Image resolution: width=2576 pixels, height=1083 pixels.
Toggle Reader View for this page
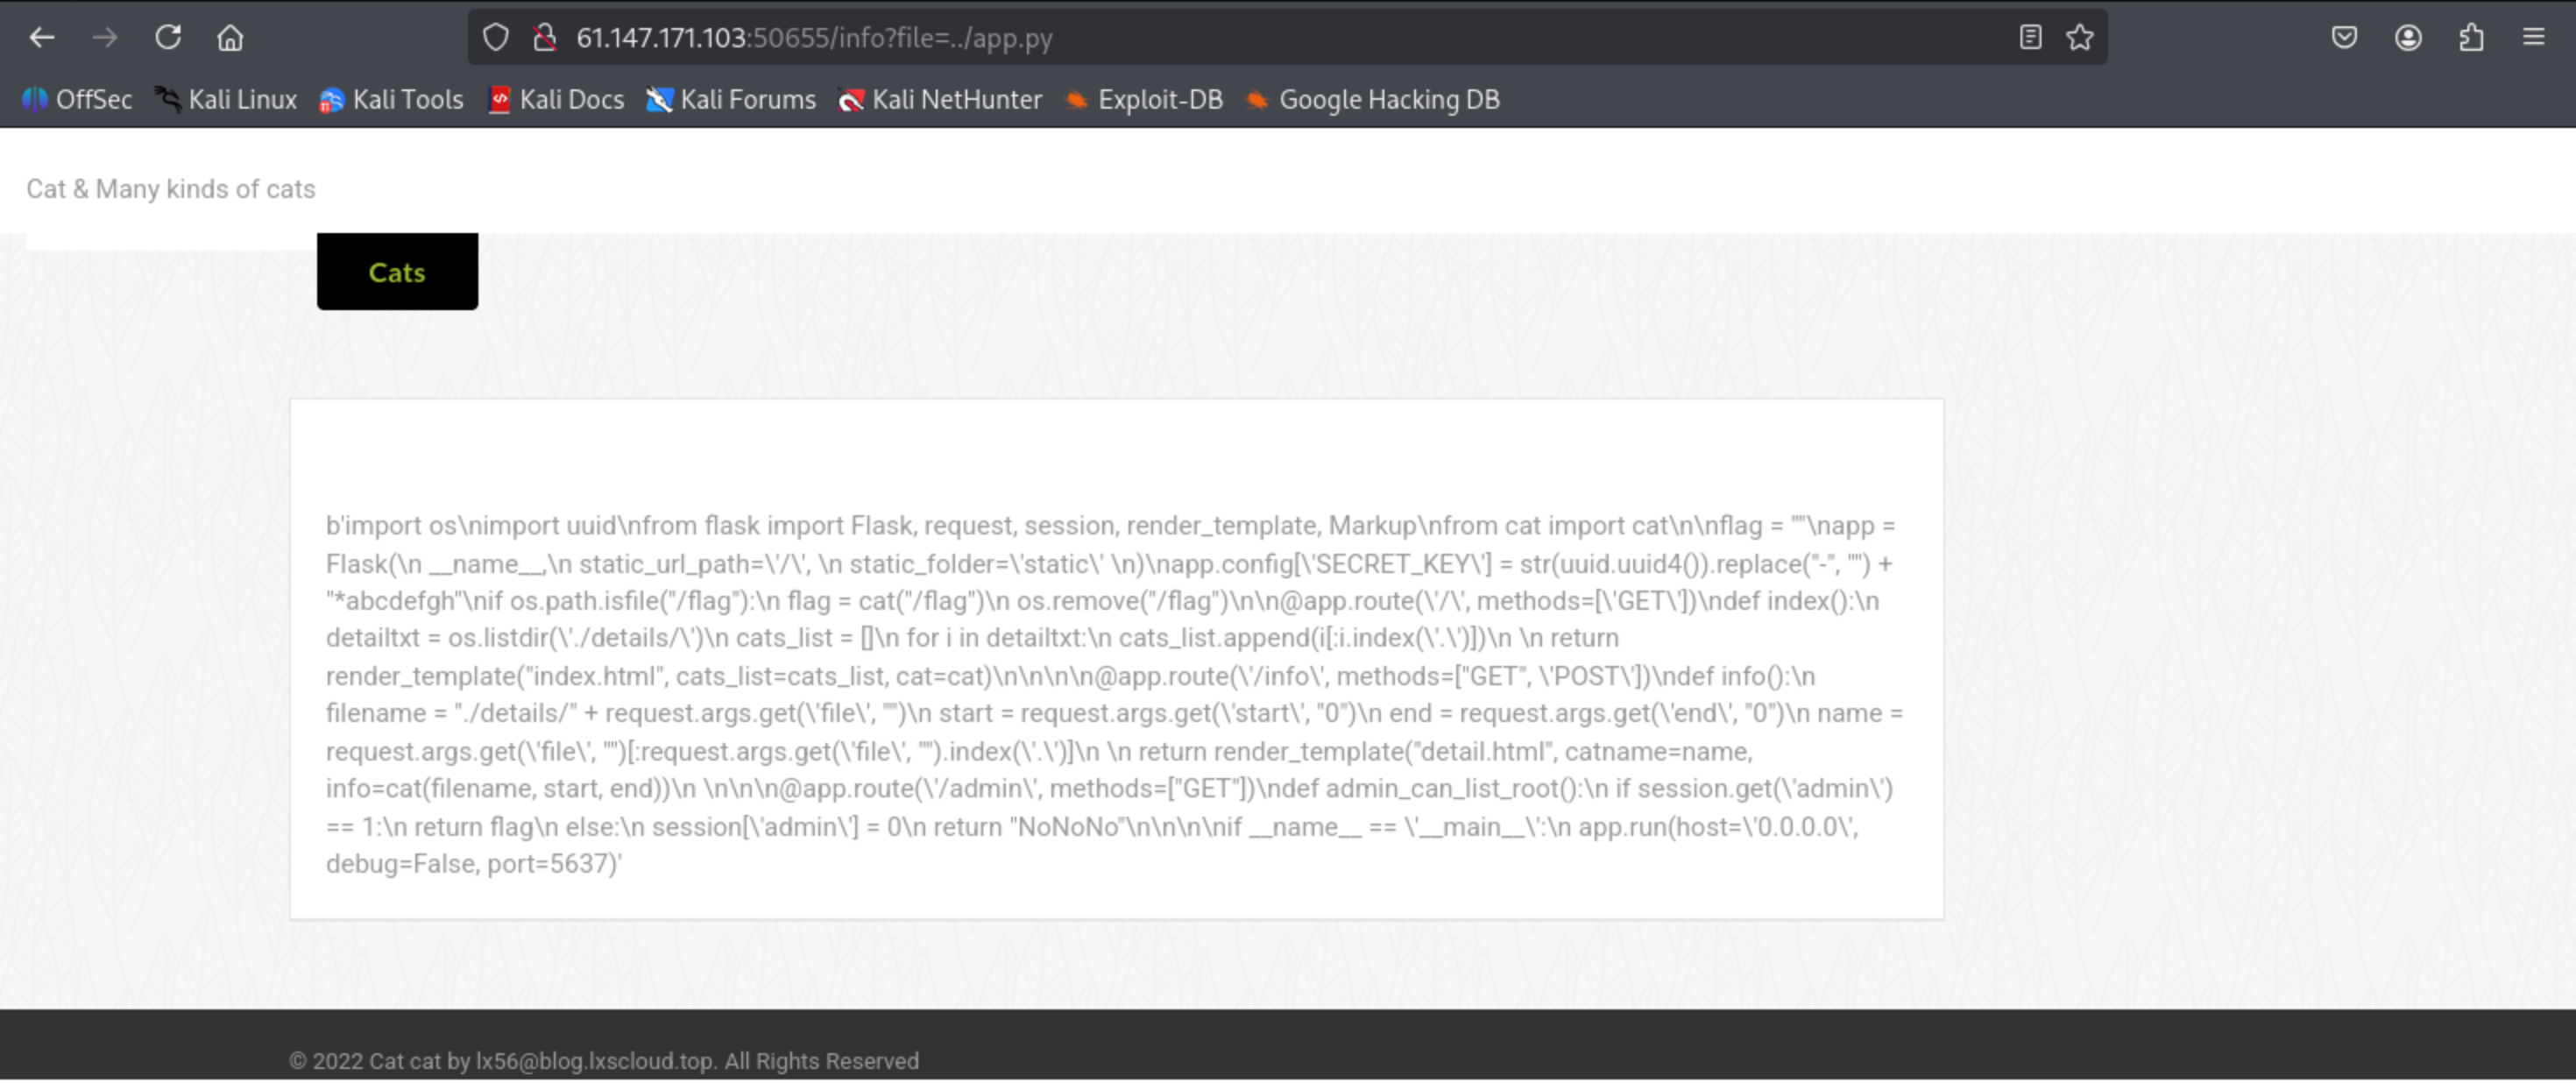2029,38
